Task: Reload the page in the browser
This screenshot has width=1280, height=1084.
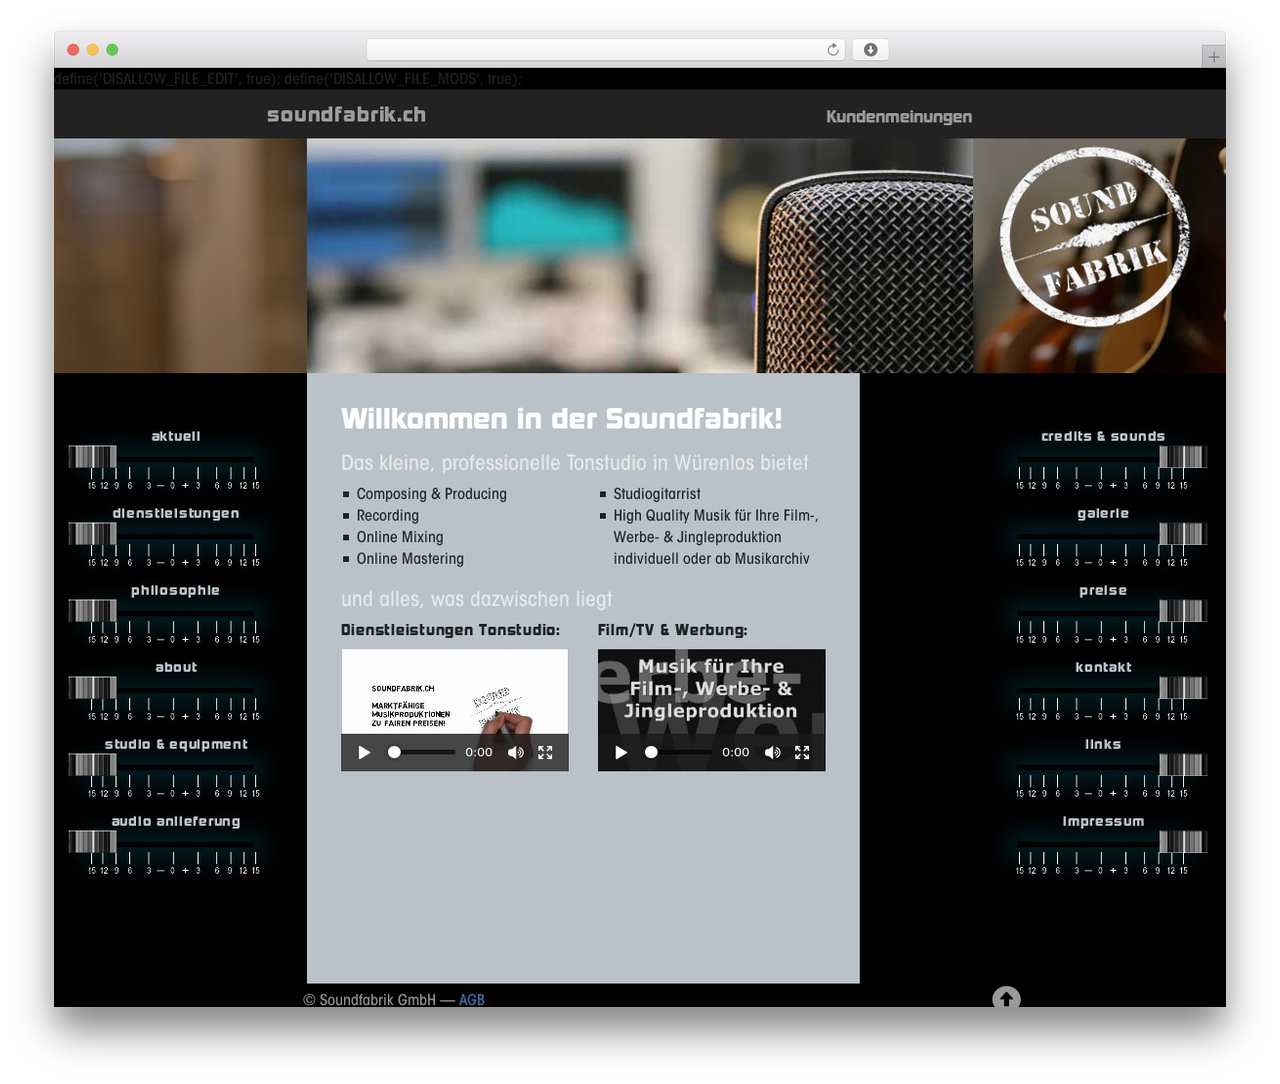Action: coord(833,50)
